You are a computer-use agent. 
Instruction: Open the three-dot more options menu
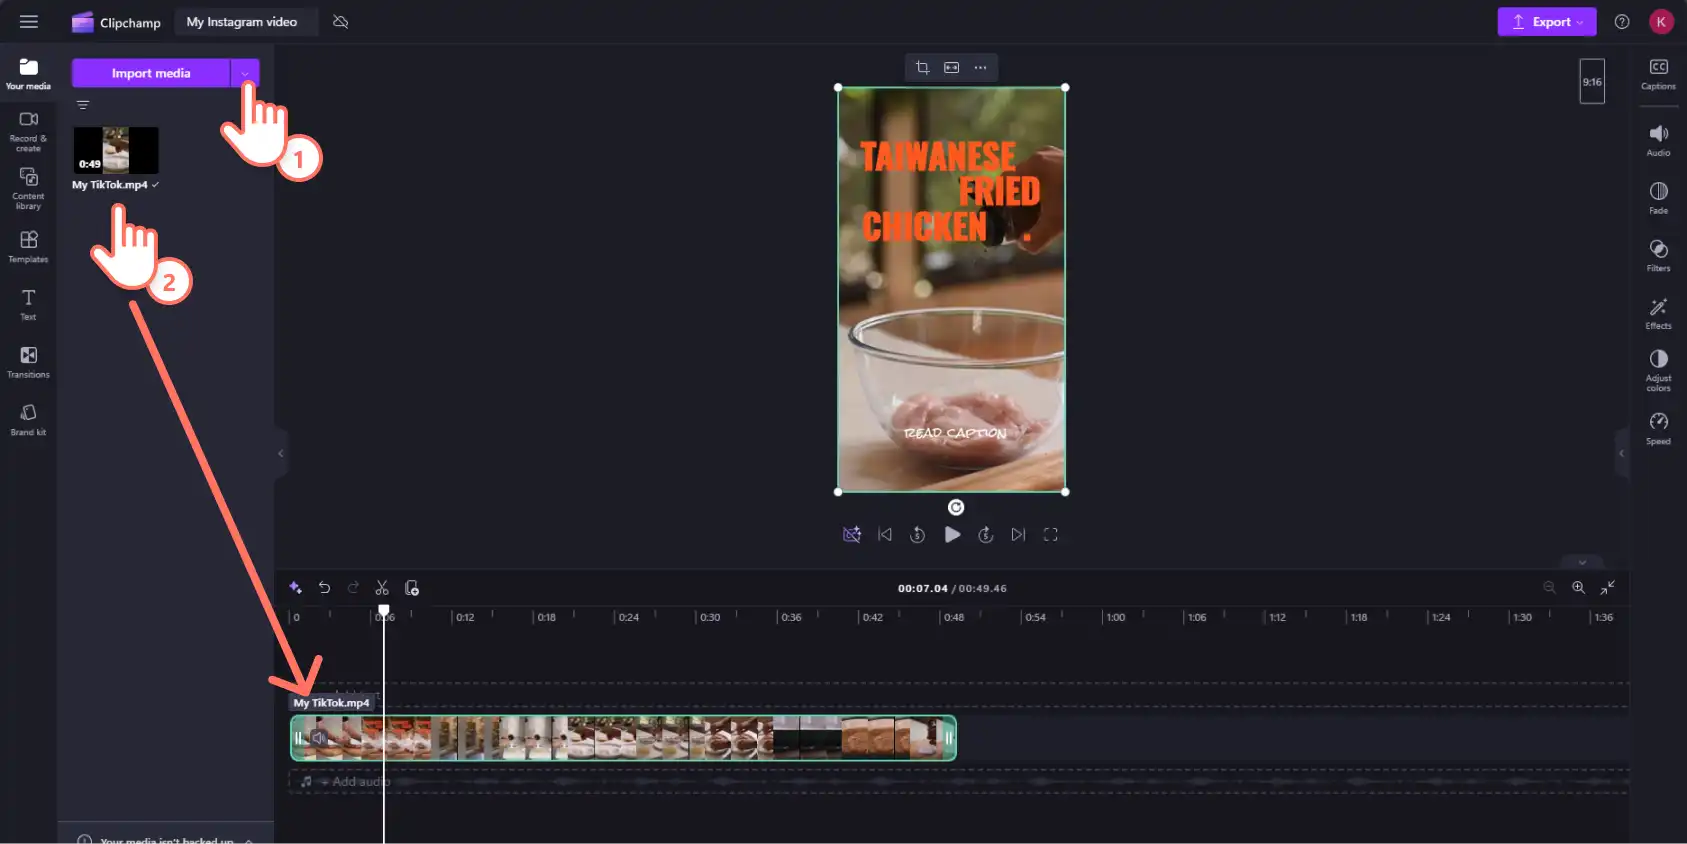(x=980, y=67)
